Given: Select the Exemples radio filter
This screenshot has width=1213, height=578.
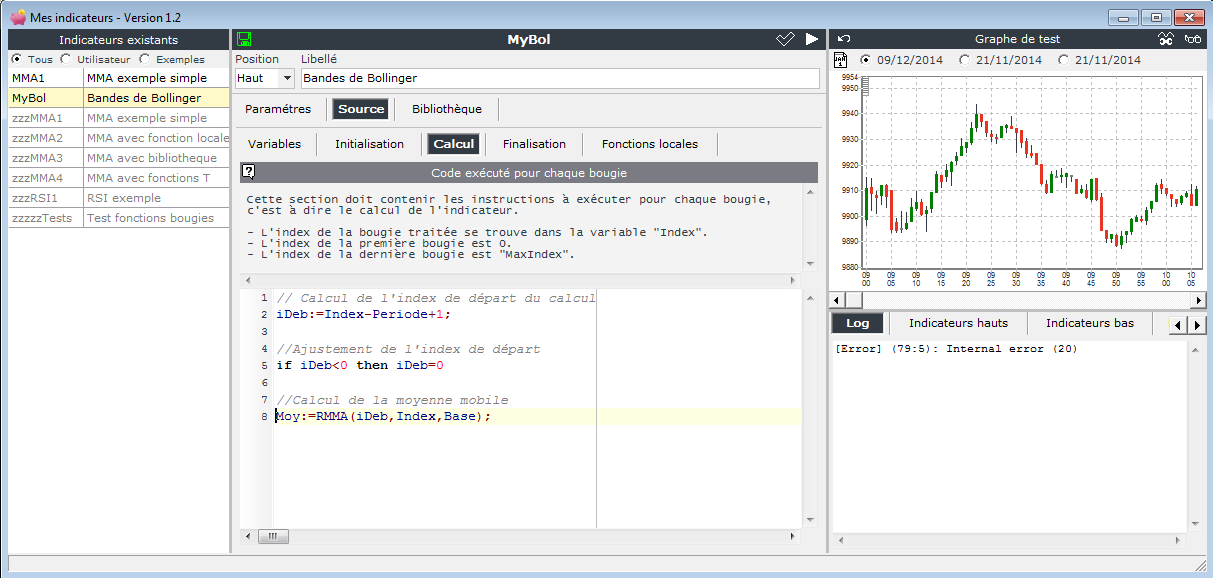Looking at the screenshot, I should (146, 59).
